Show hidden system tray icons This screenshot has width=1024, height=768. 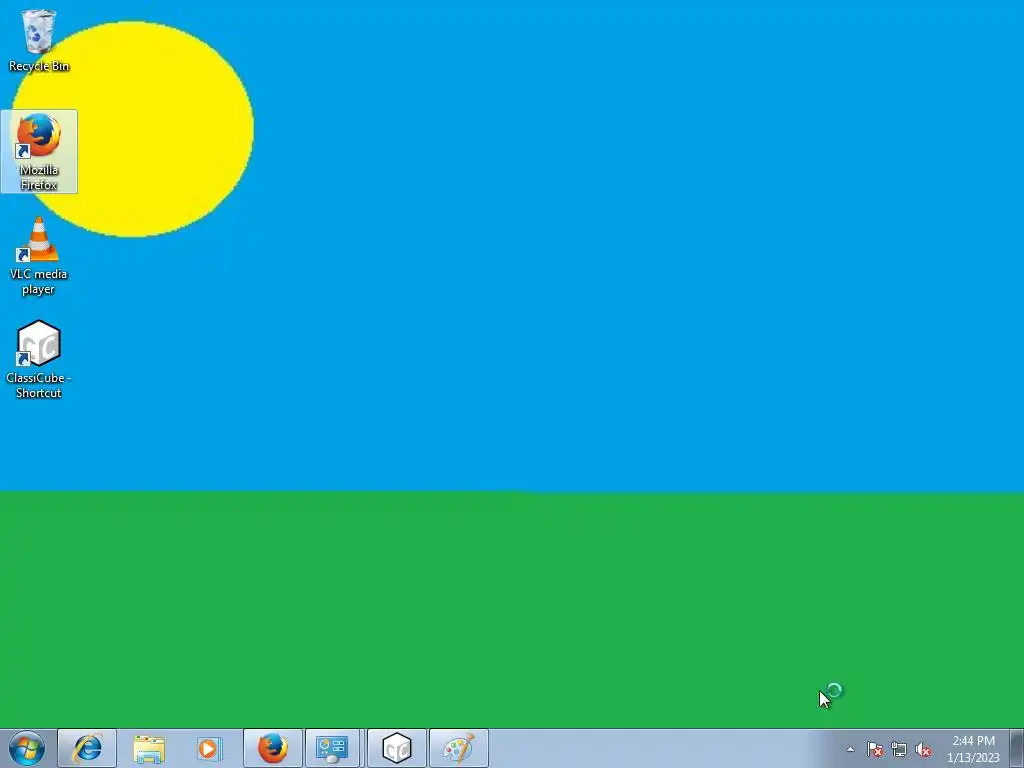[x=850, y=749]
